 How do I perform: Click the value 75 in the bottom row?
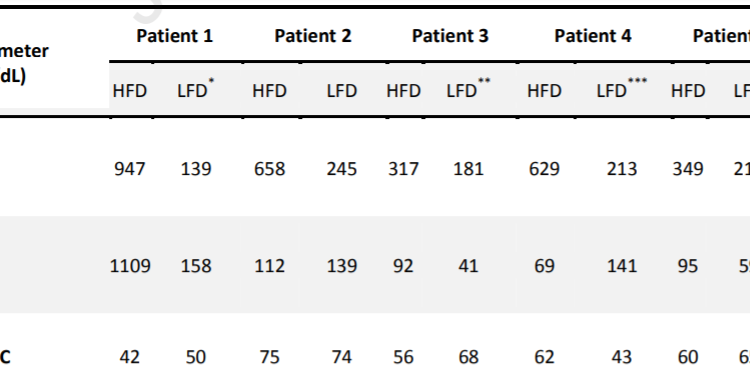269,357
